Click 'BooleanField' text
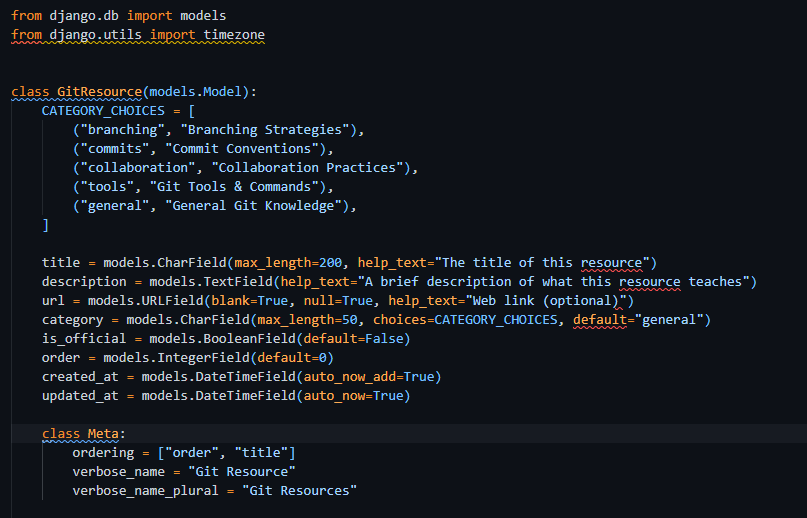Image resolution: width=807 pixels, height=518 pixels. [x=249, y=339]
